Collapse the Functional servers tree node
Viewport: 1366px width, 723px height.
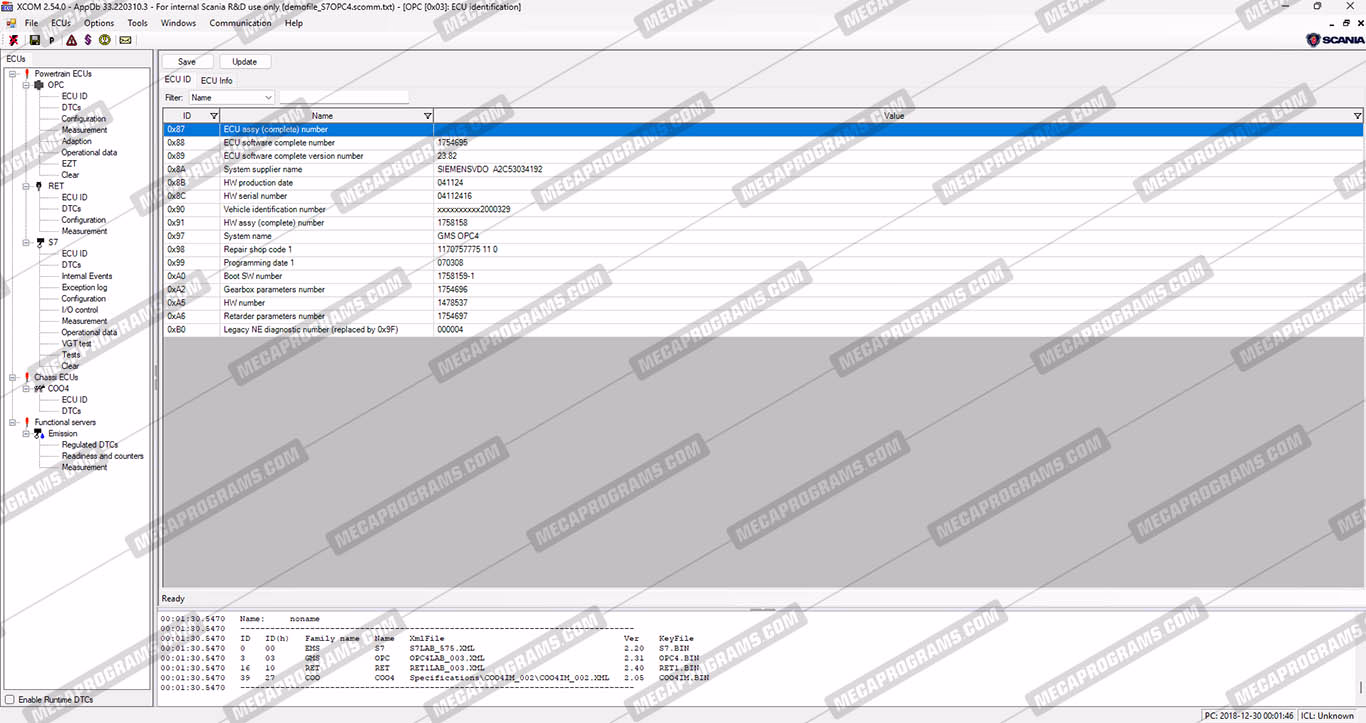(x=12, y=422)
